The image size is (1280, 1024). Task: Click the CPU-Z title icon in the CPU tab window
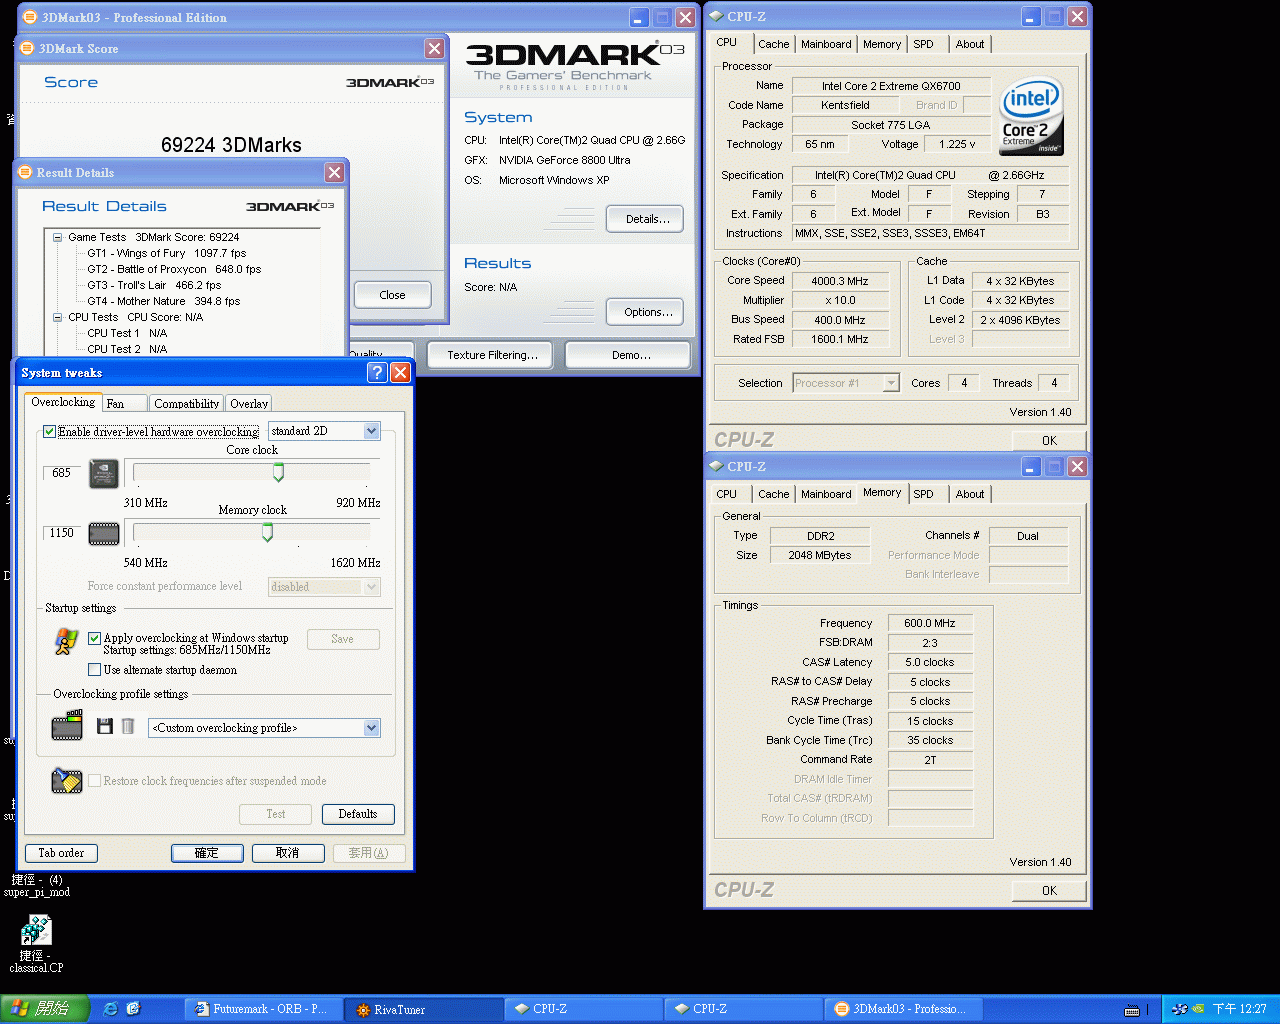pyautogui.click(x=716, y=16)
